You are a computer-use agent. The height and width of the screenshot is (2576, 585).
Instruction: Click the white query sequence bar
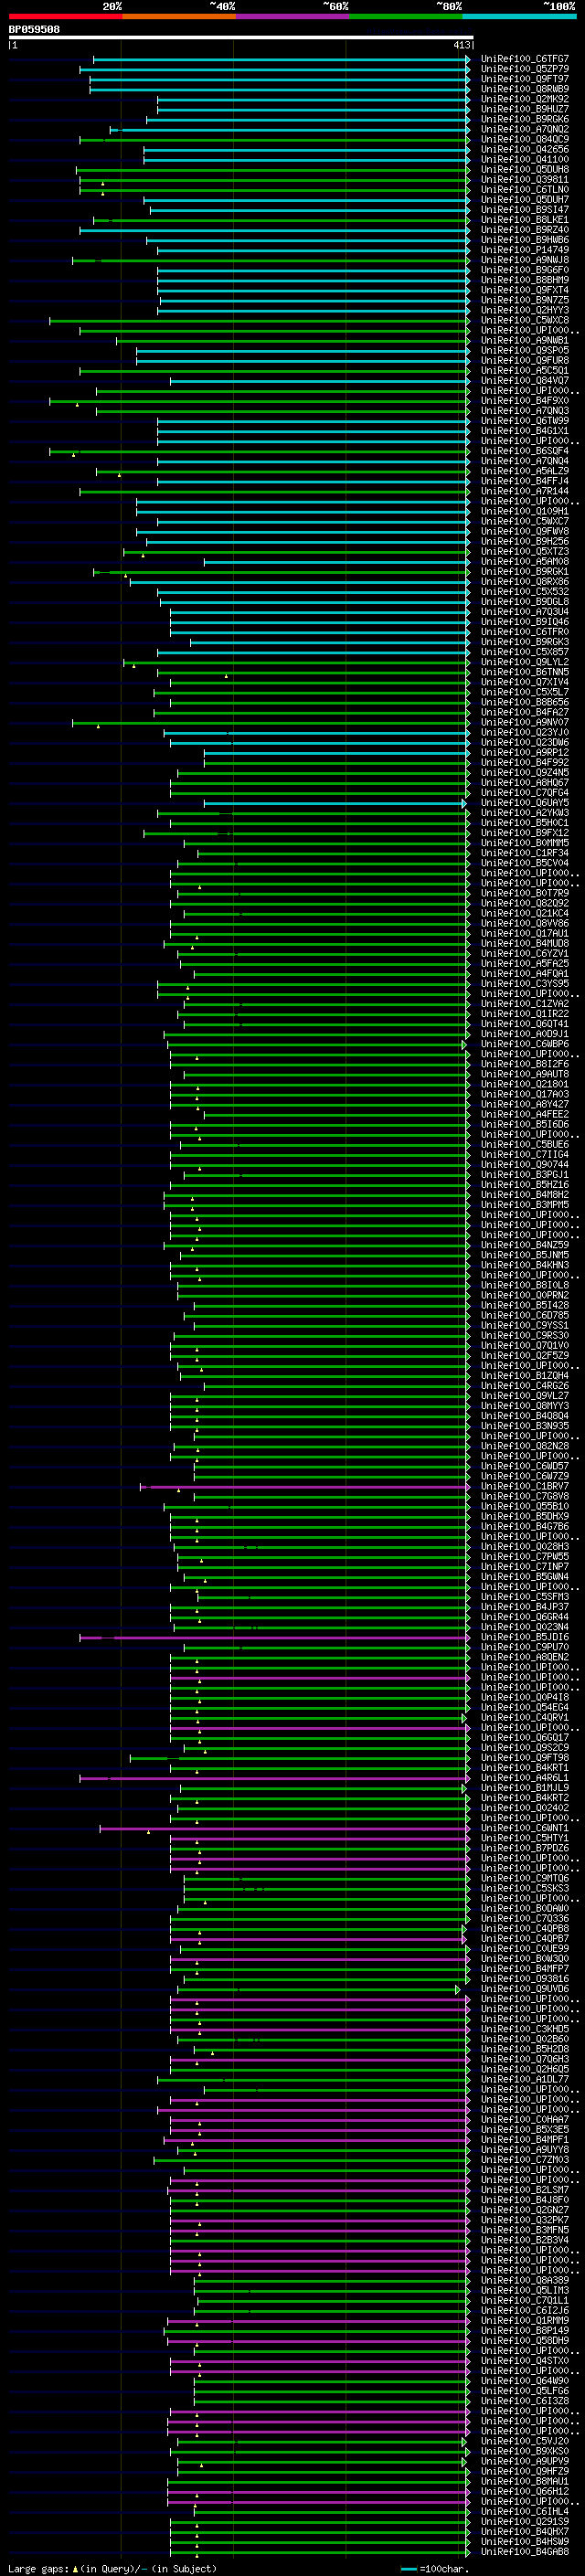[x=241, y=37]
